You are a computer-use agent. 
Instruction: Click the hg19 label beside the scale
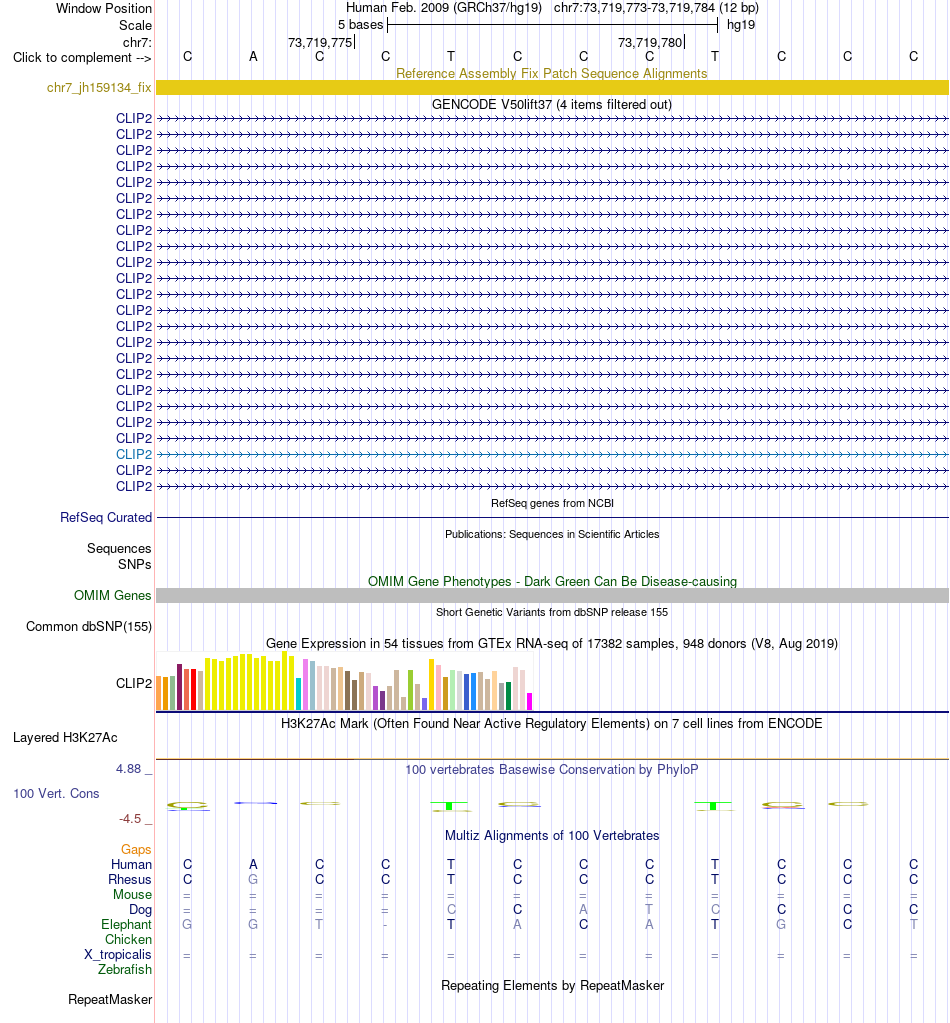[741, 25]
